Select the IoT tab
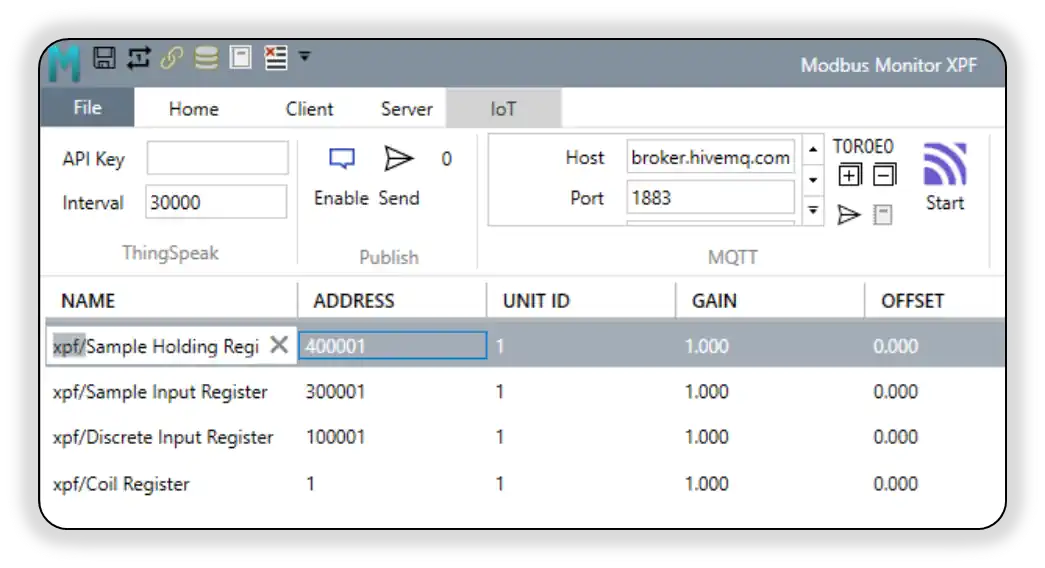Screen dimensions: 1045x568 (504, 109)
